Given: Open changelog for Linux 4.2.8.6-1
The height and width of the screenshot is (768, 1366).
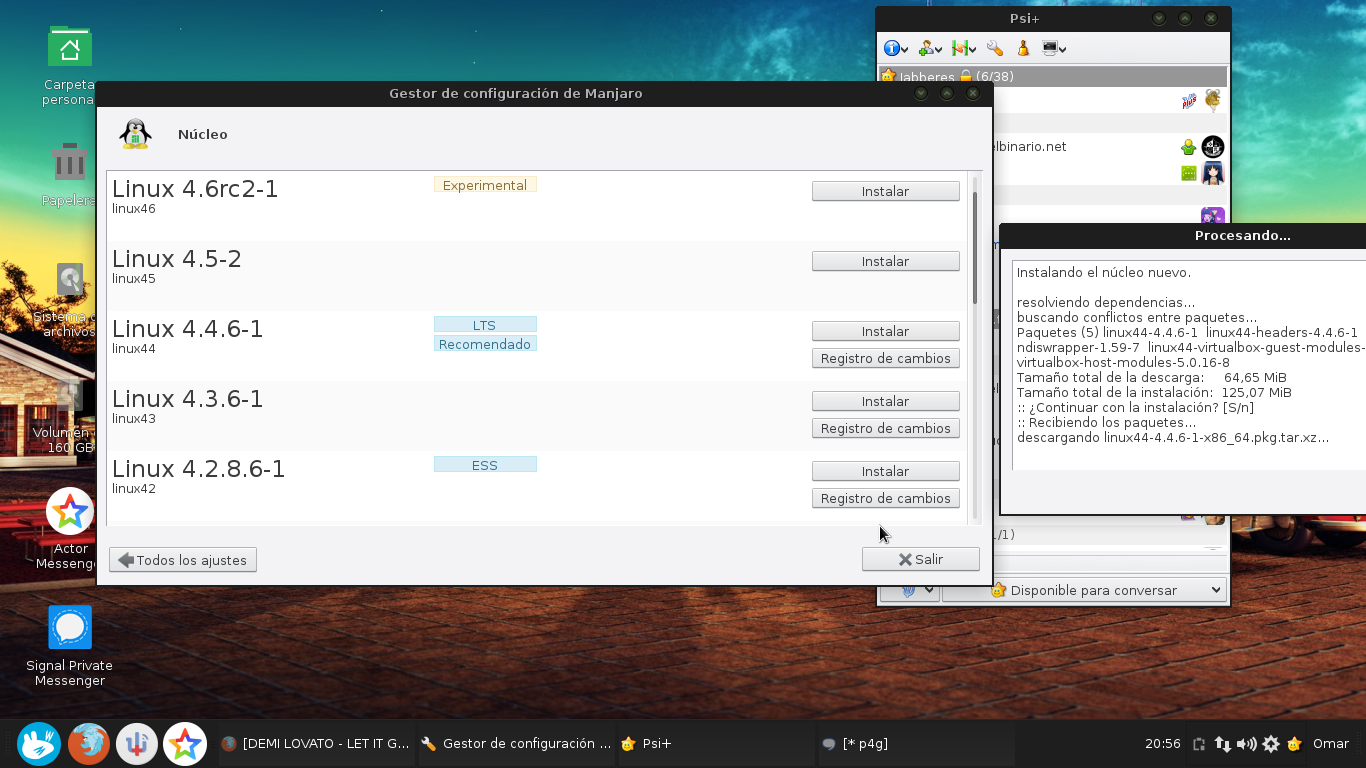Looking at the screenshot, I should coord(885,498).
